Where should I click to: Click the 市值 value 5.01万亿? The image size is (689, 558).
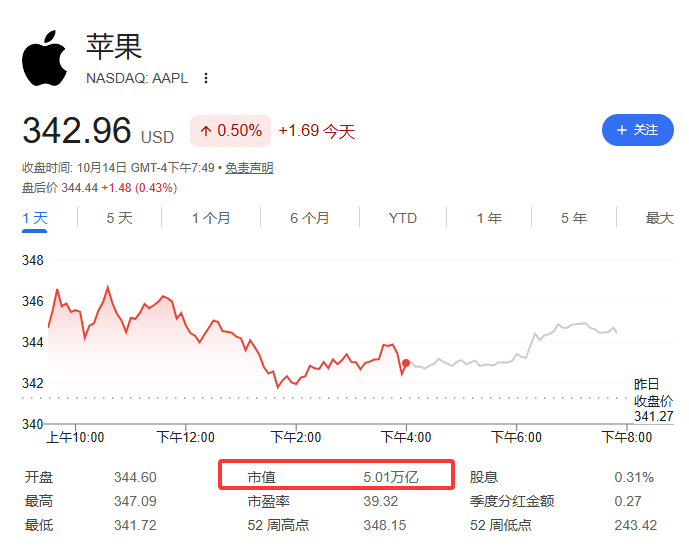[391, 477]
